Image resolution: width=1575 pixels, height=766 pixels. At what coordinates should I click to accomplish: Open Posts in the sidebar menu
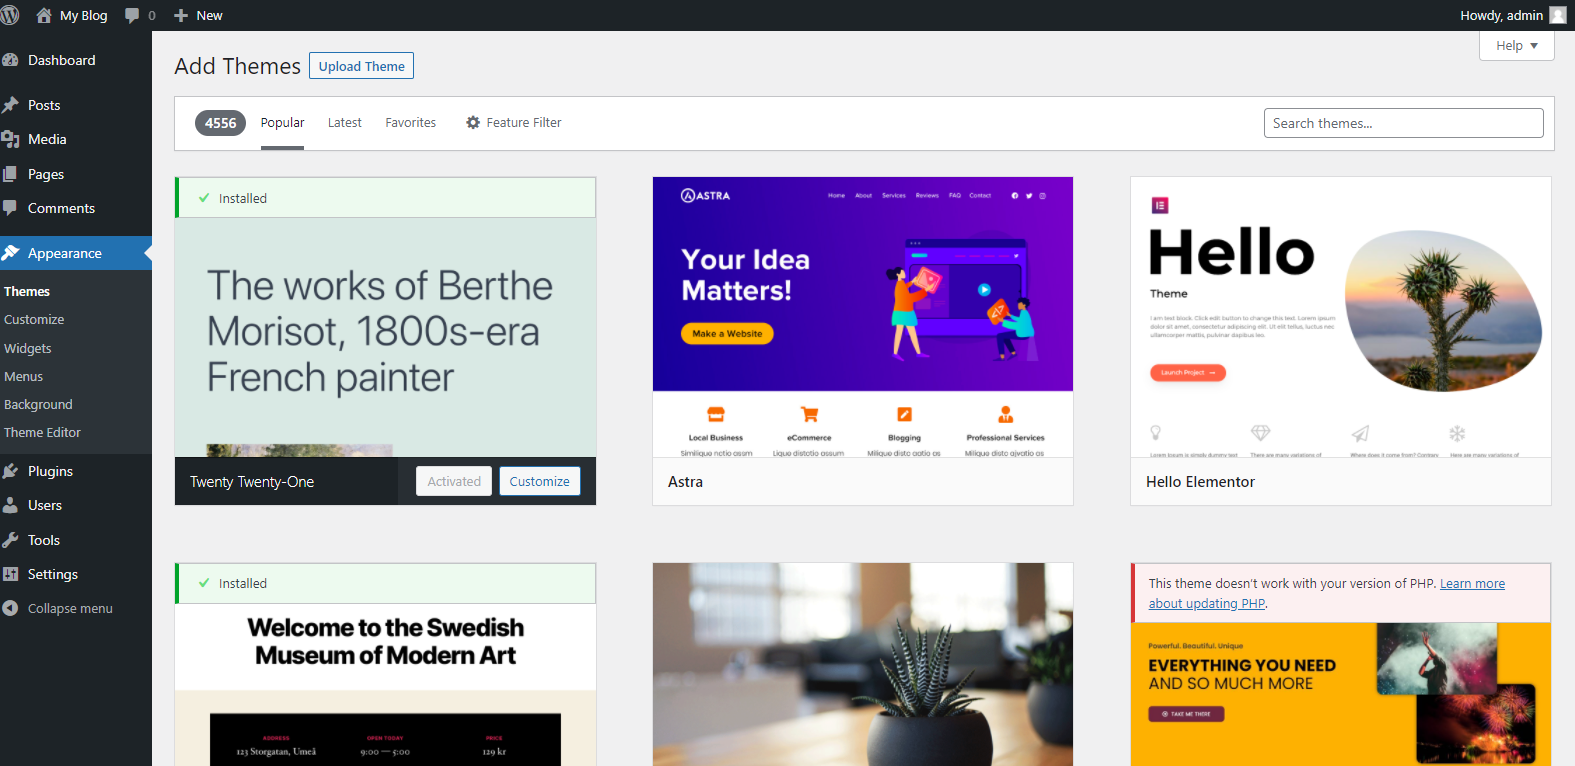tap(44, 105)
